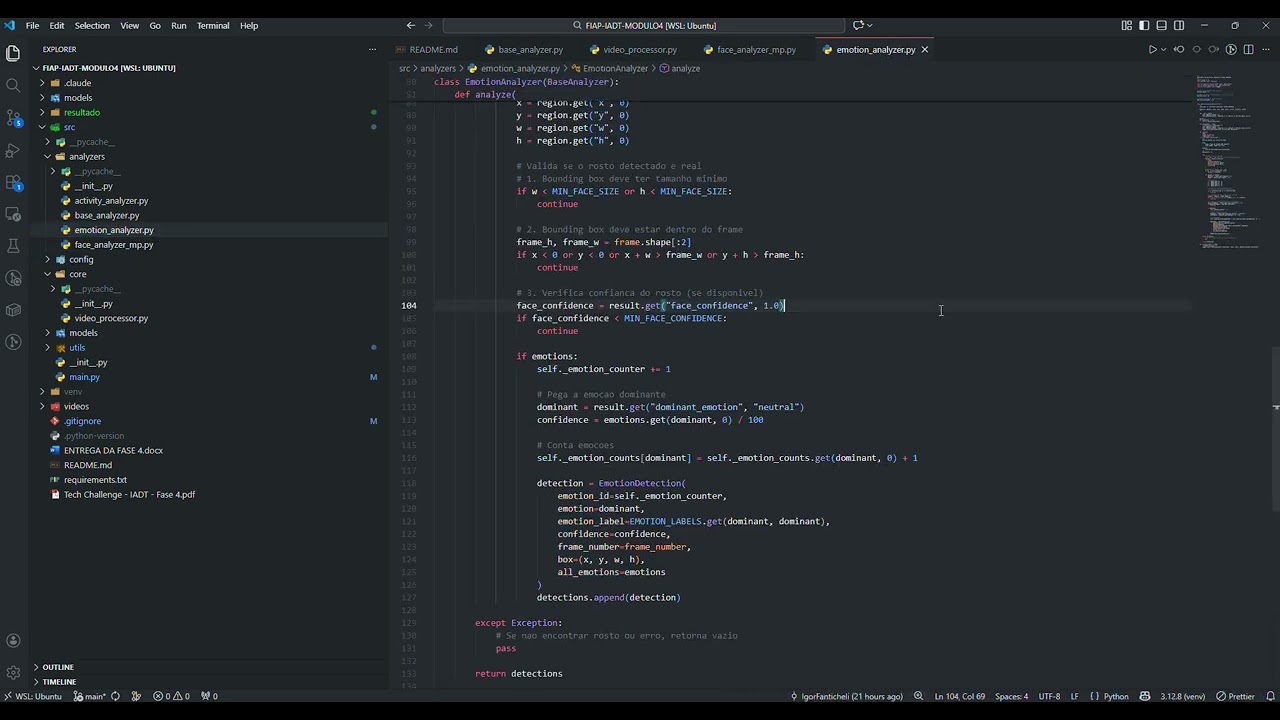Click Customize Layout icon in title bar
This screenshot has width=1280, height=720.
pyautogui.click(x=1127, y=25)
